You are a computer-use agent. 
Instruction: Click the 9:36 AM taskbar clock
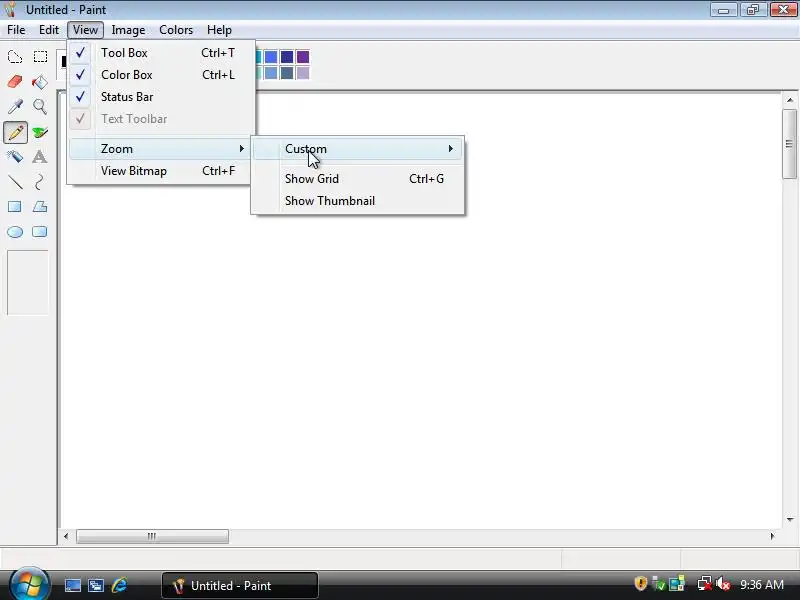pyautogui.click(x=762, y=584)
